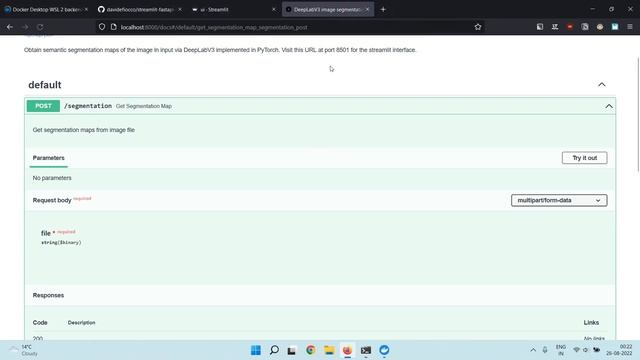The height and width of the screenshot is (360, 640).
Task: Open Windows taskbar search
Action: click(274, 350)
